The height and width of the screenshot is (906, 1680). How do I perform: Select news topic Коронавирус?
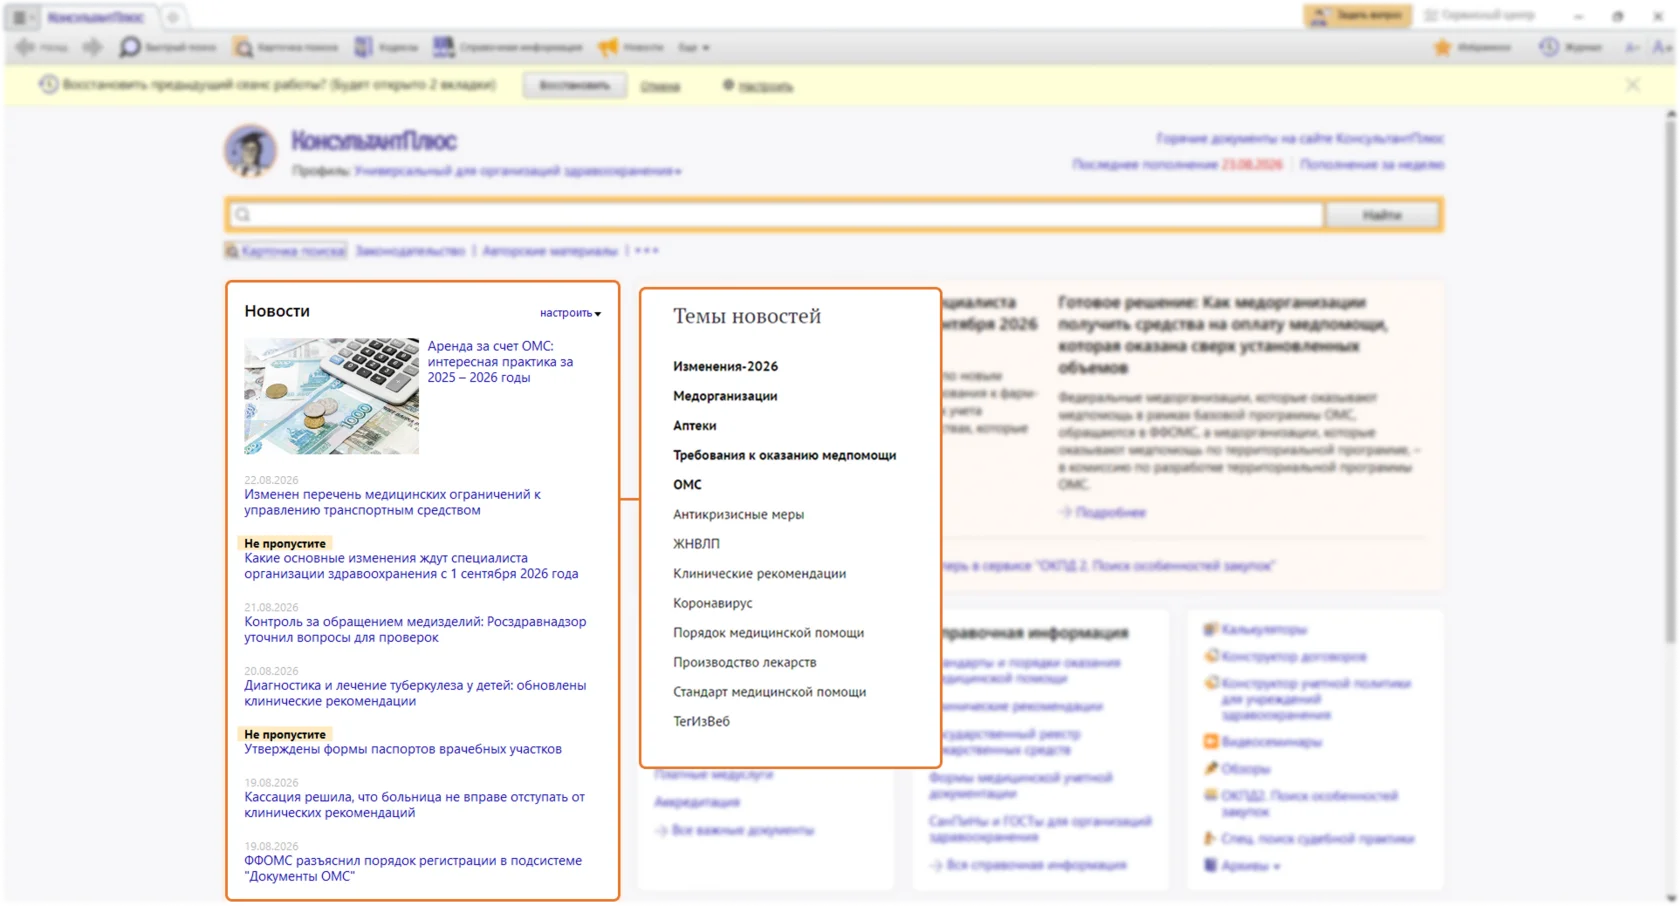[x=712, y=603]
